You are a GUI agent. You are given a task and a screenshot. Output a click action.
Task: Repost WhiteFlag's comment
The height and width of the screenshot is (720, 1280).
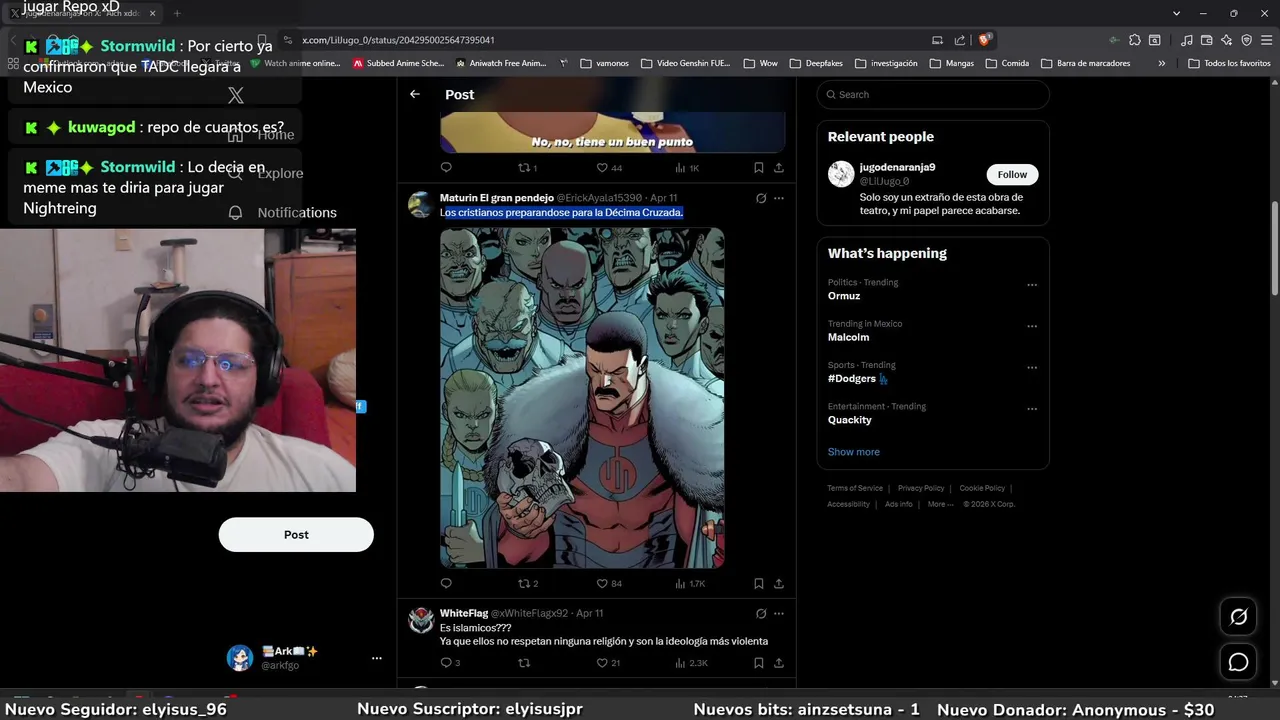(523, 662)
